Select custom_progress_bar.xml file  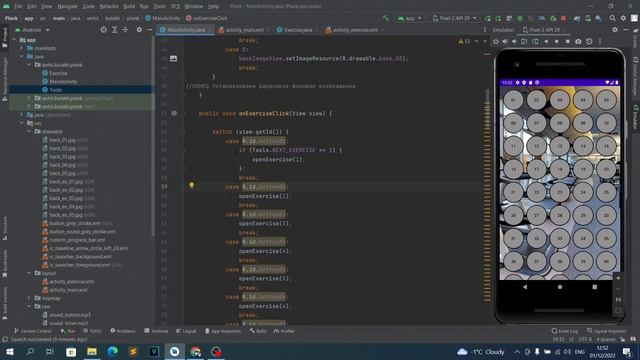[x=77, y=240]
